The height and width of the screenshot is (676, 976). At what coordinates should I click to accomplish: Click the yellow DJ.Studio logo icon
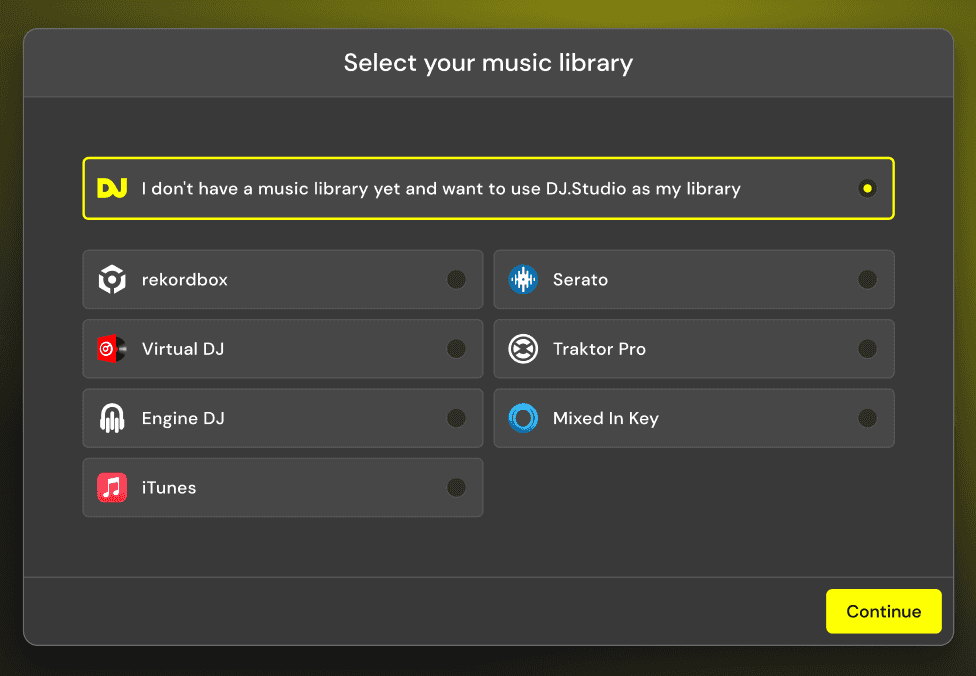pos(112,188)
